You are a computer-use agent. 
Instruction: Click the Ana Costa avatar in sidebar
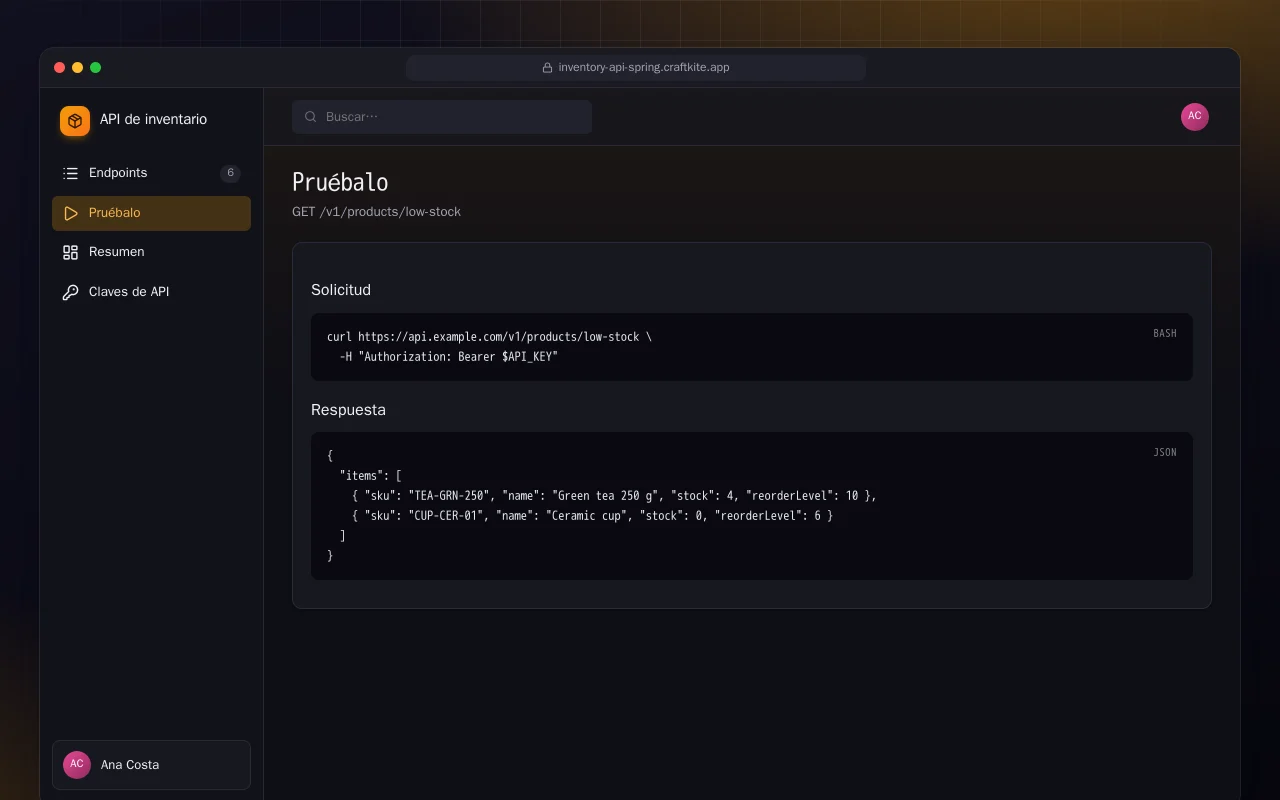[77, 765]
